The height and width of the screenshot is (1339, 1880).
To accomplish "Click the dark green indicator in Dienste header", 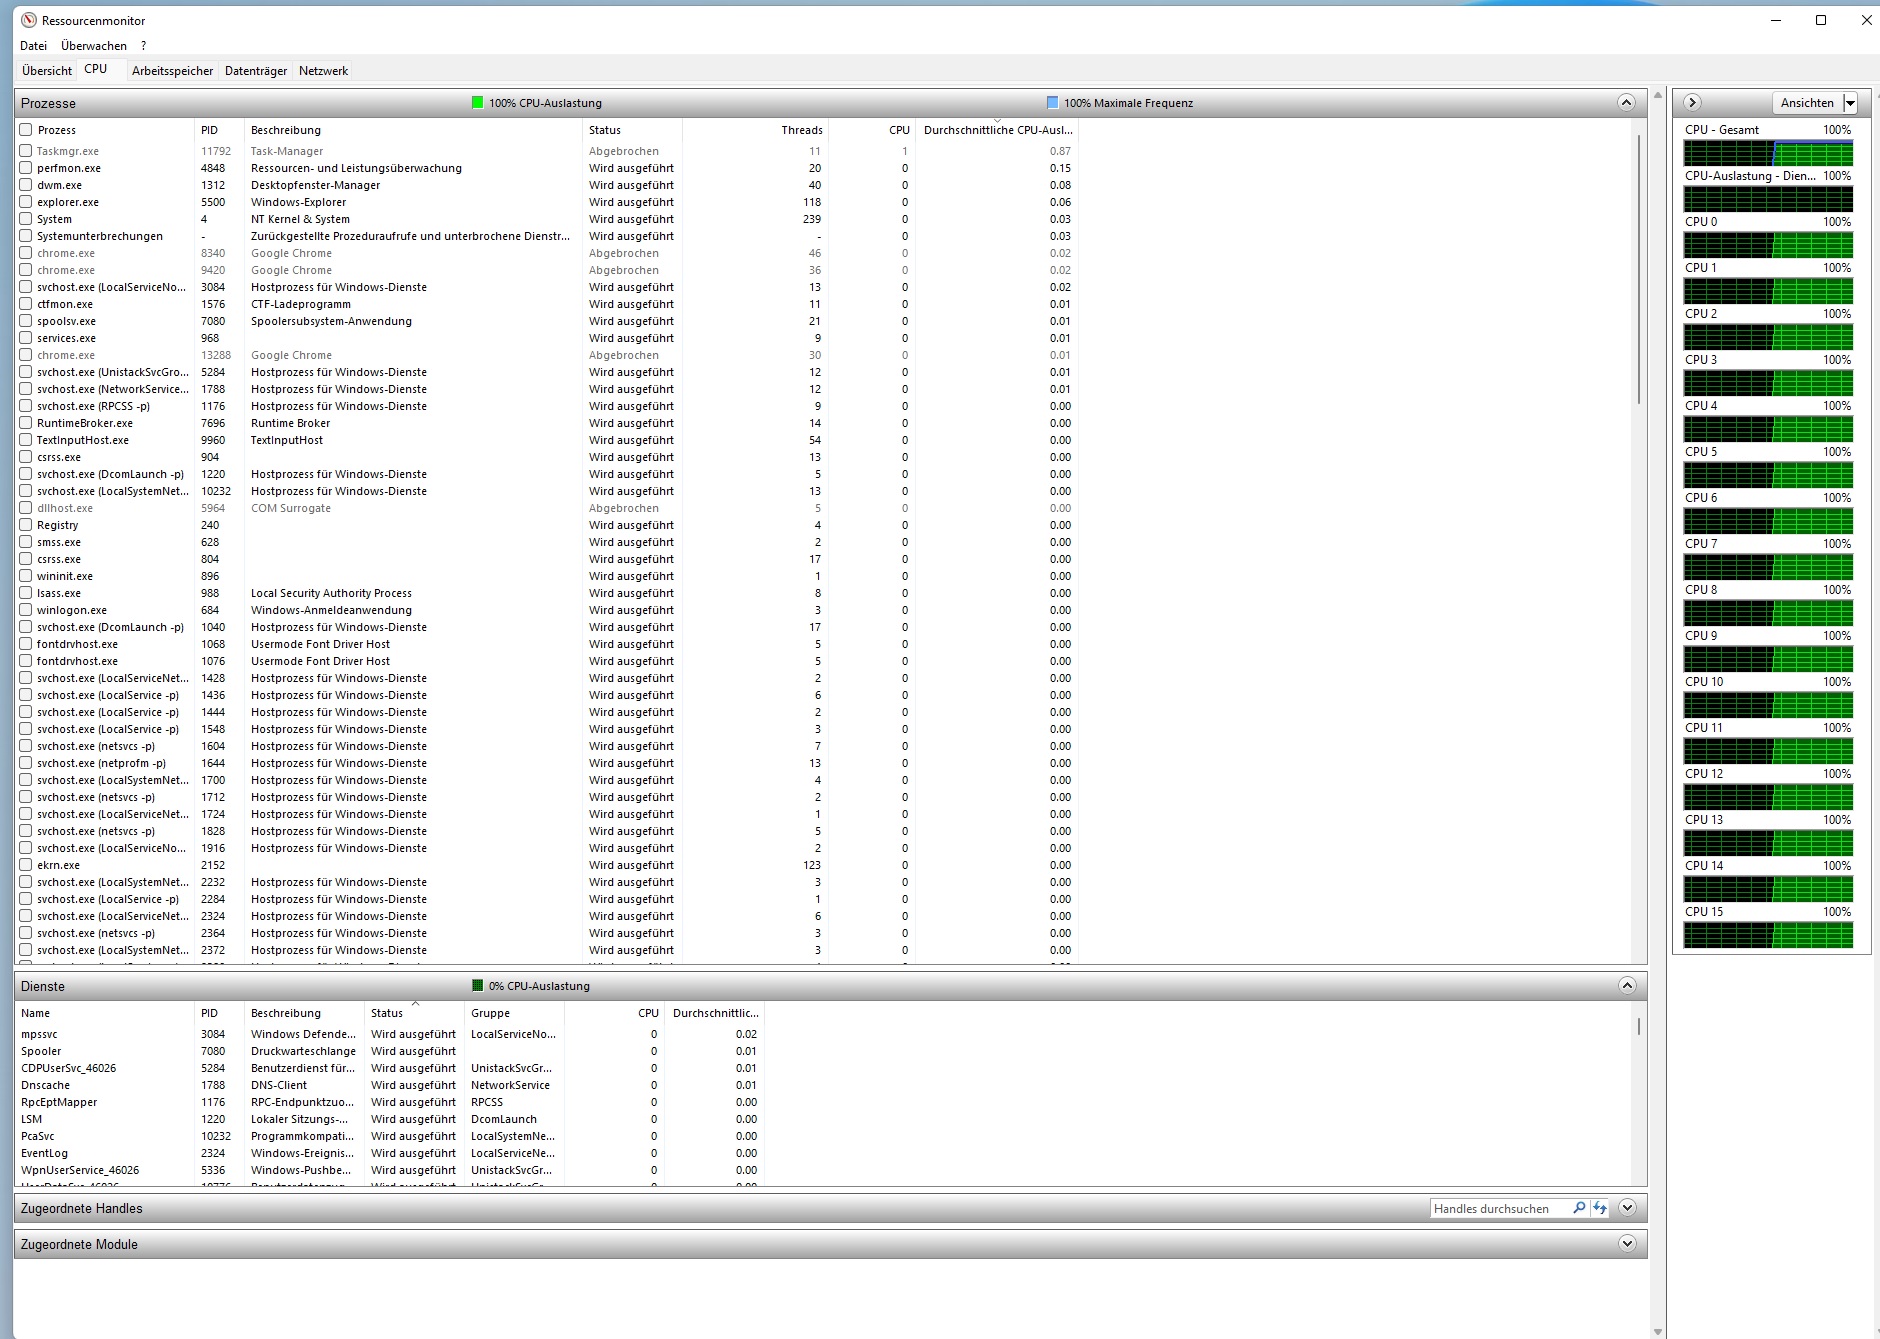I will coord(478,985).
